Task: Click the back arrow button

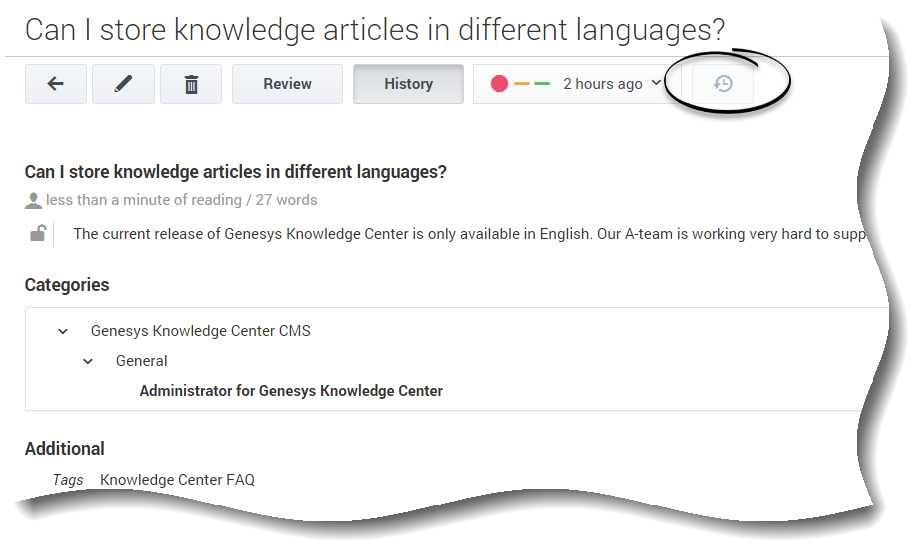Action: pos(56,84)
